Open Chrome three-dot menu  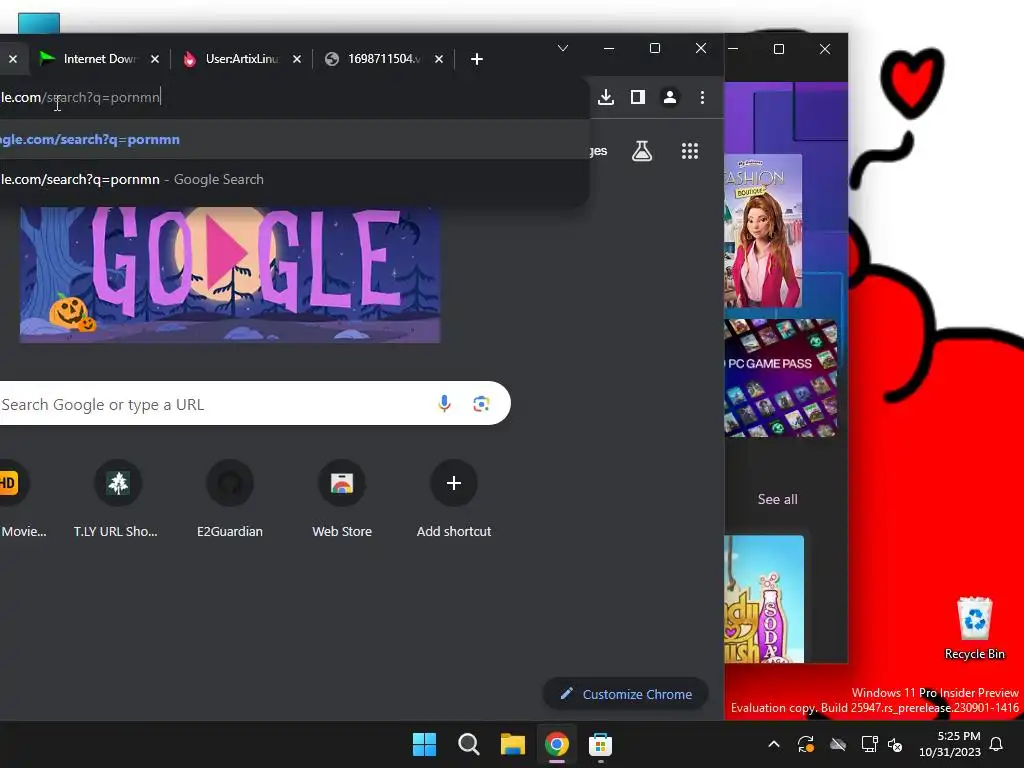(x=702, y=97)
